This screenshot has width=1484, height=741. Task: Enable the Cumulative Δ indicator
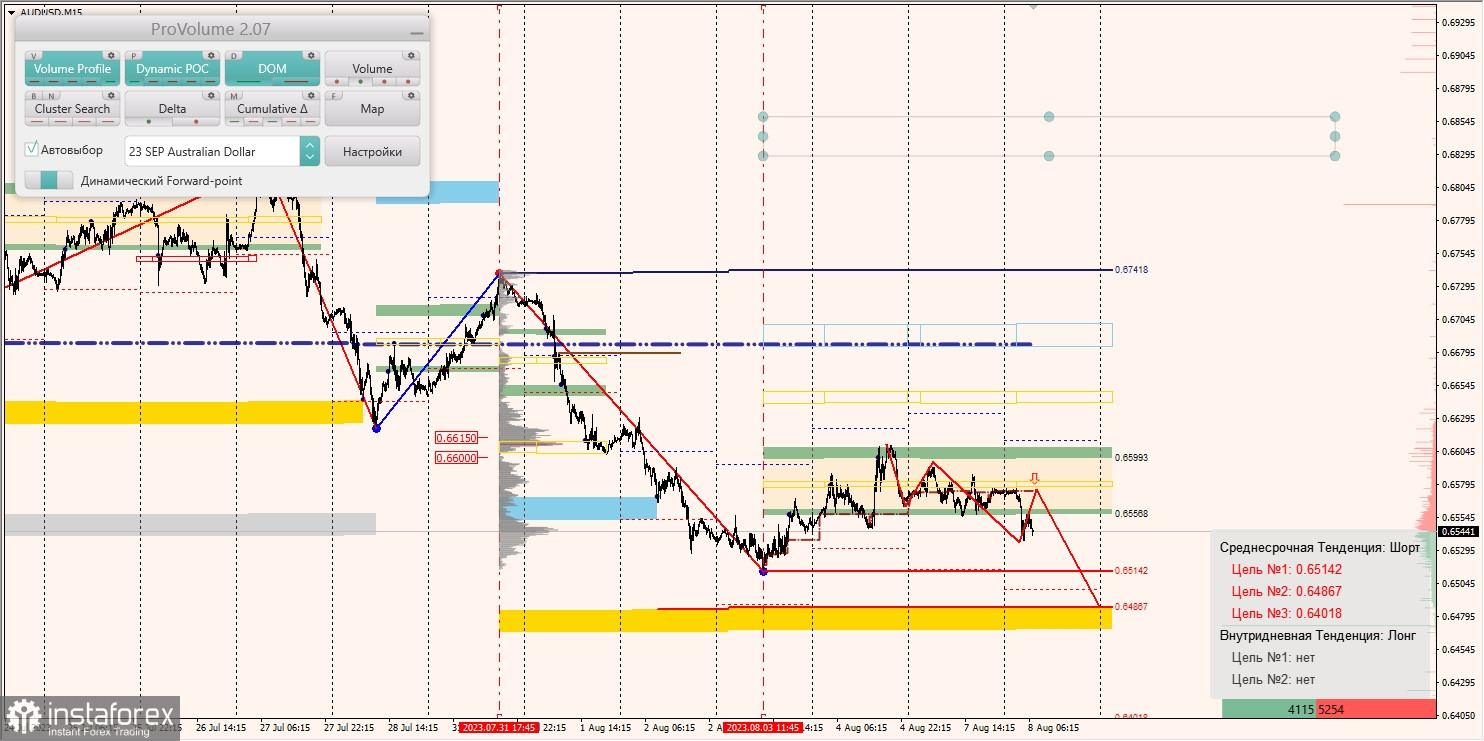click(272, 108)
